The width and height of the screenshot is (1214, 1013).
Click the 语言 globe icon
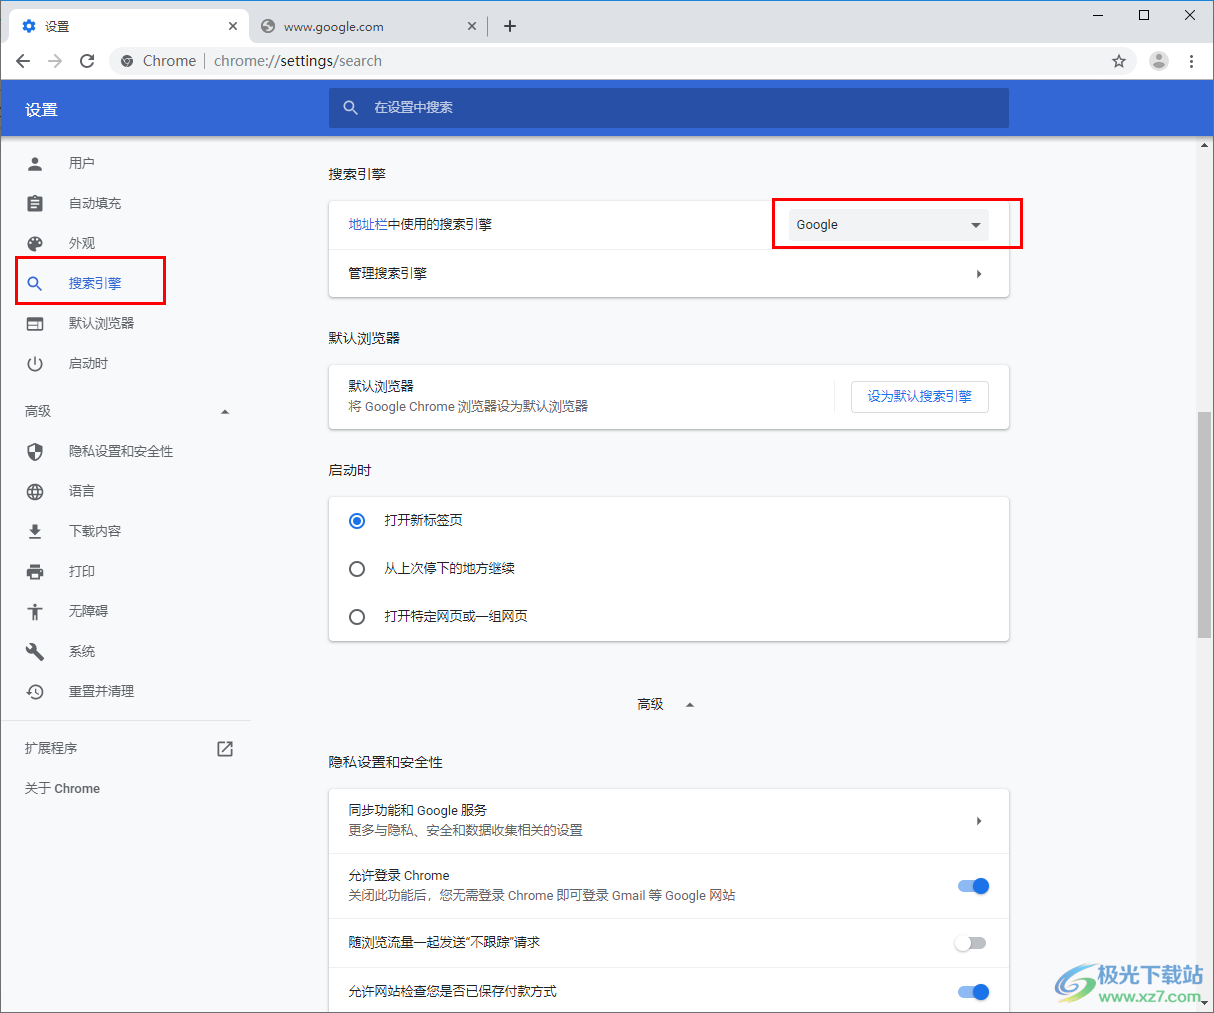click(x=35, y=491)
